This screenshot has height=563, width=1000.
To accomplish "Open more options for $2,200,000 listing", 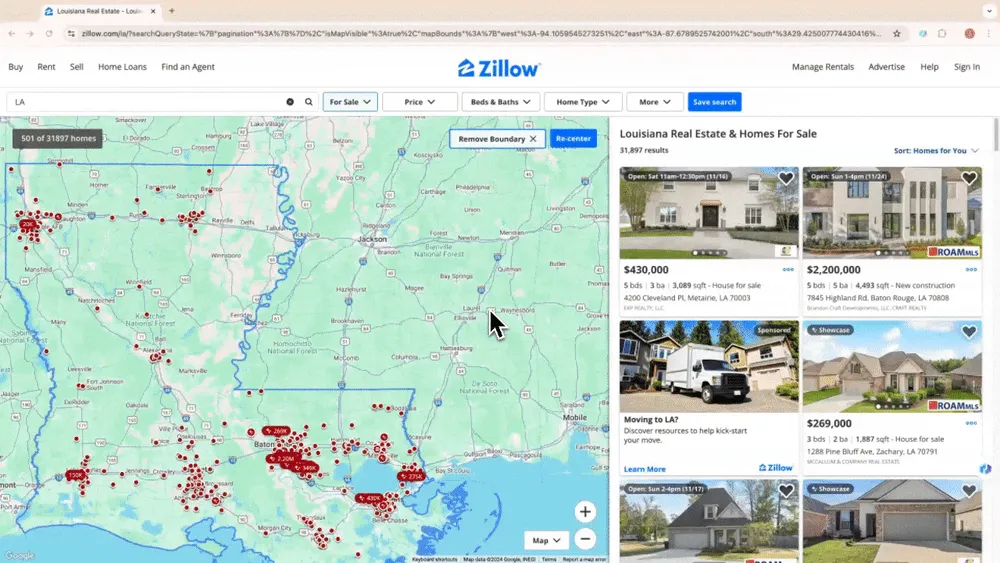I will point(971,270).
